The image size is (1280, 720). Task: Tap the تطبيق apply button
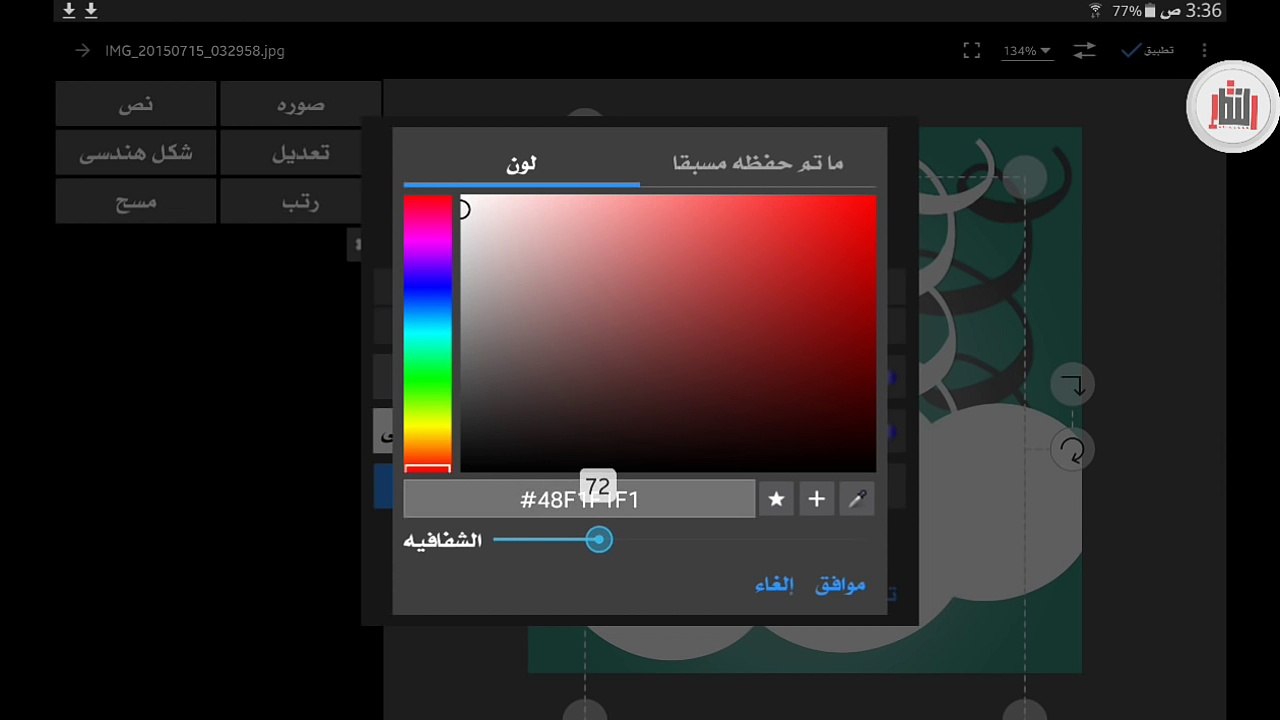click(x=1147, y=50)
